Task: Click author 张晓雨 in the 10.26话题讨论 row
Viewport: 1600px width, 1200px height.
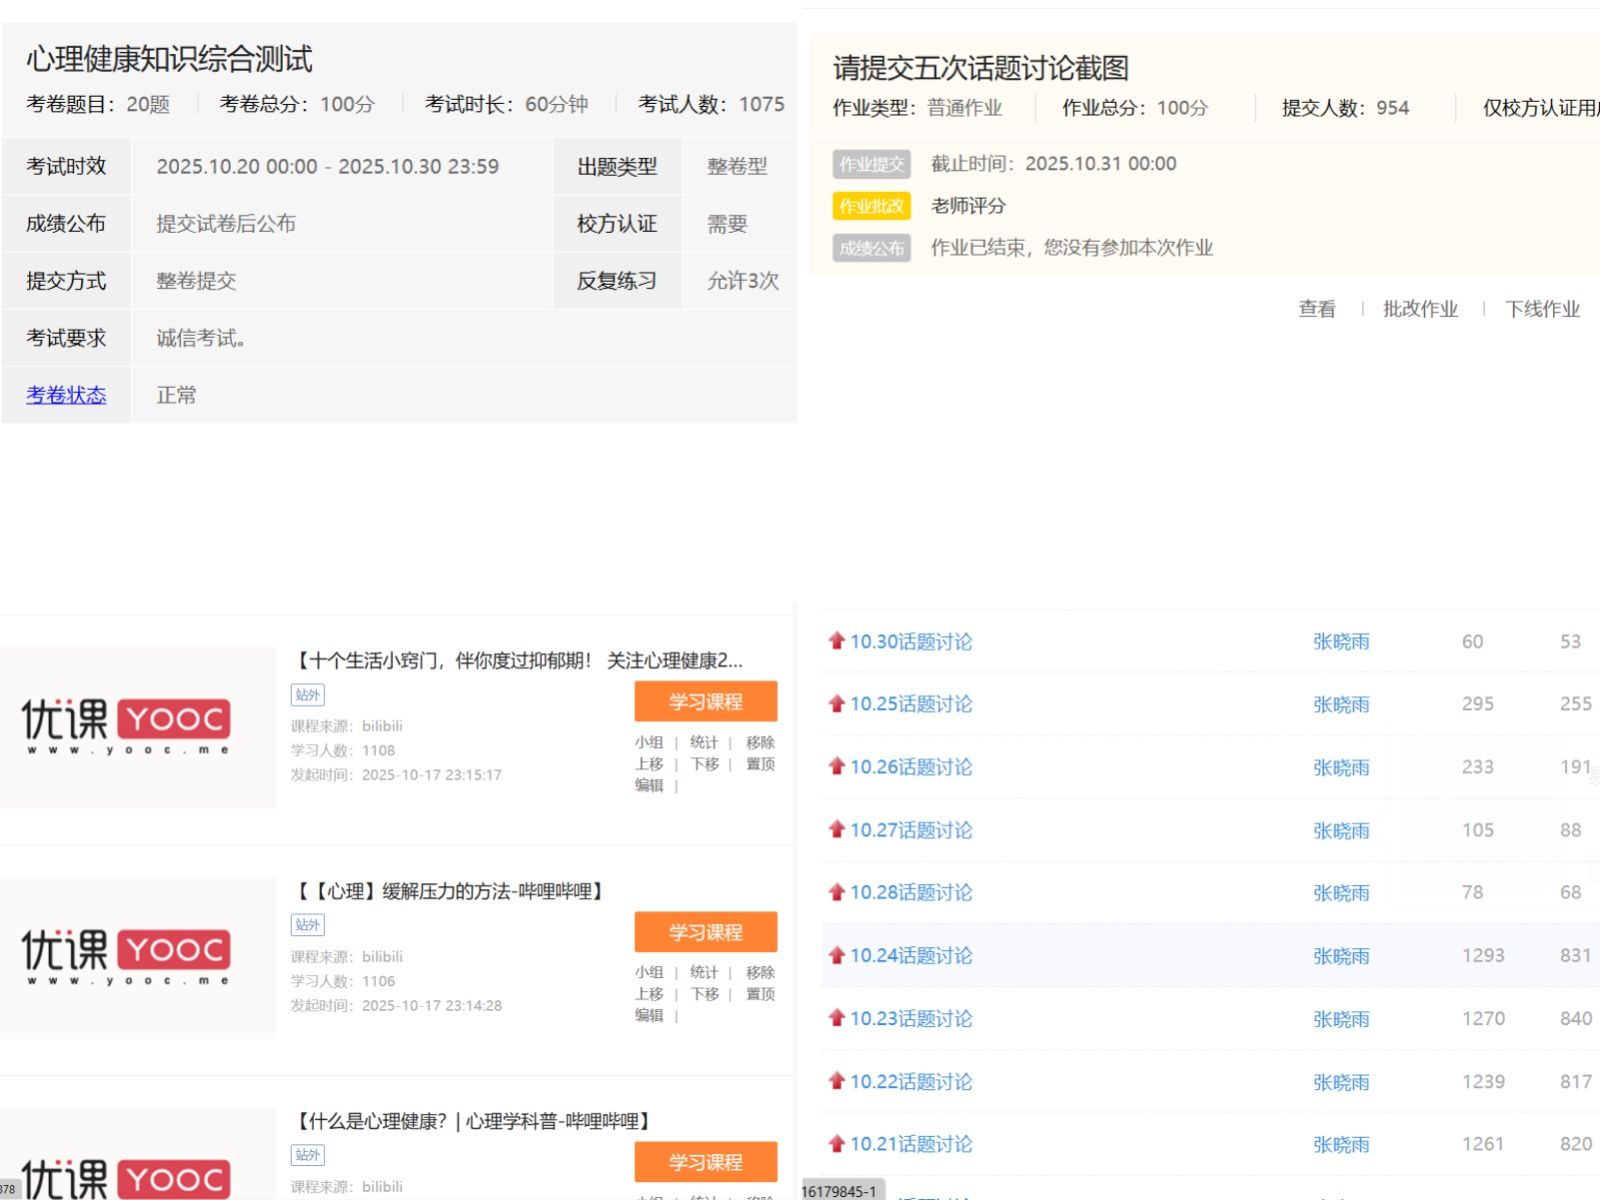Action: click(x=1341, y=767)
